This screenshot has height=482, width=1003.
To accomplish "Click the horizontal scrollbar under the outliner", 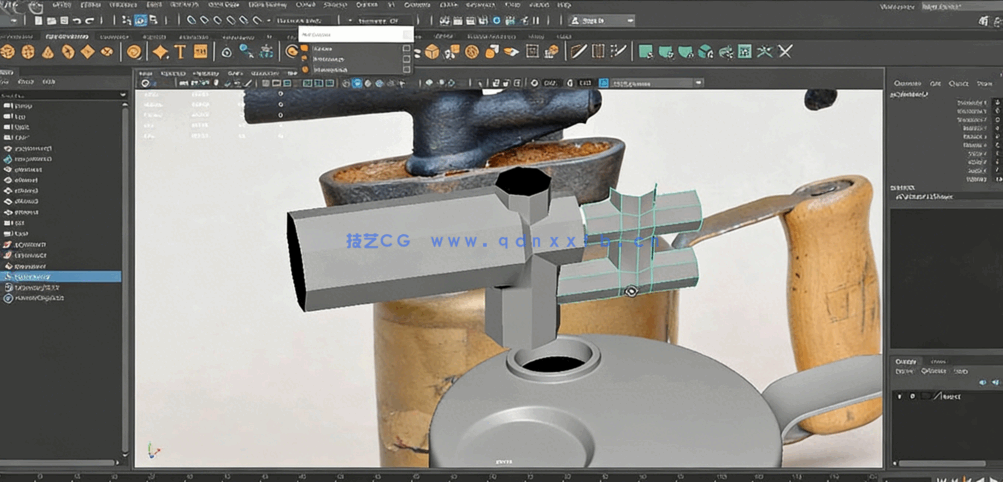I will pos(59,462).
